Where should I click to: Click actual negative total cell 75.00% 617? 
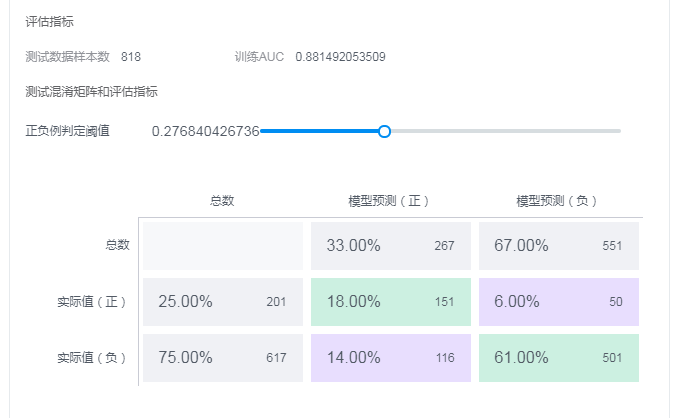click(x=223, y=358)
